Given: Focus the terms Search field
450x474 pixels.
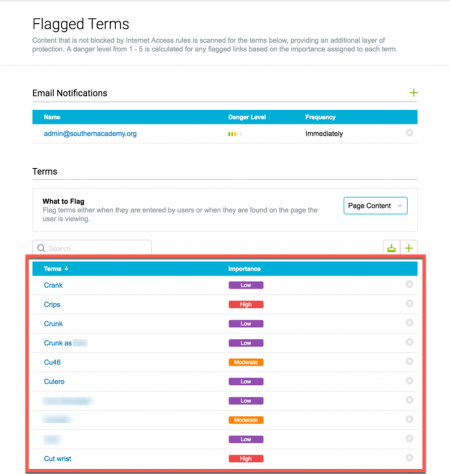Looking at the screenshot, I should click(x=92, y=248).
